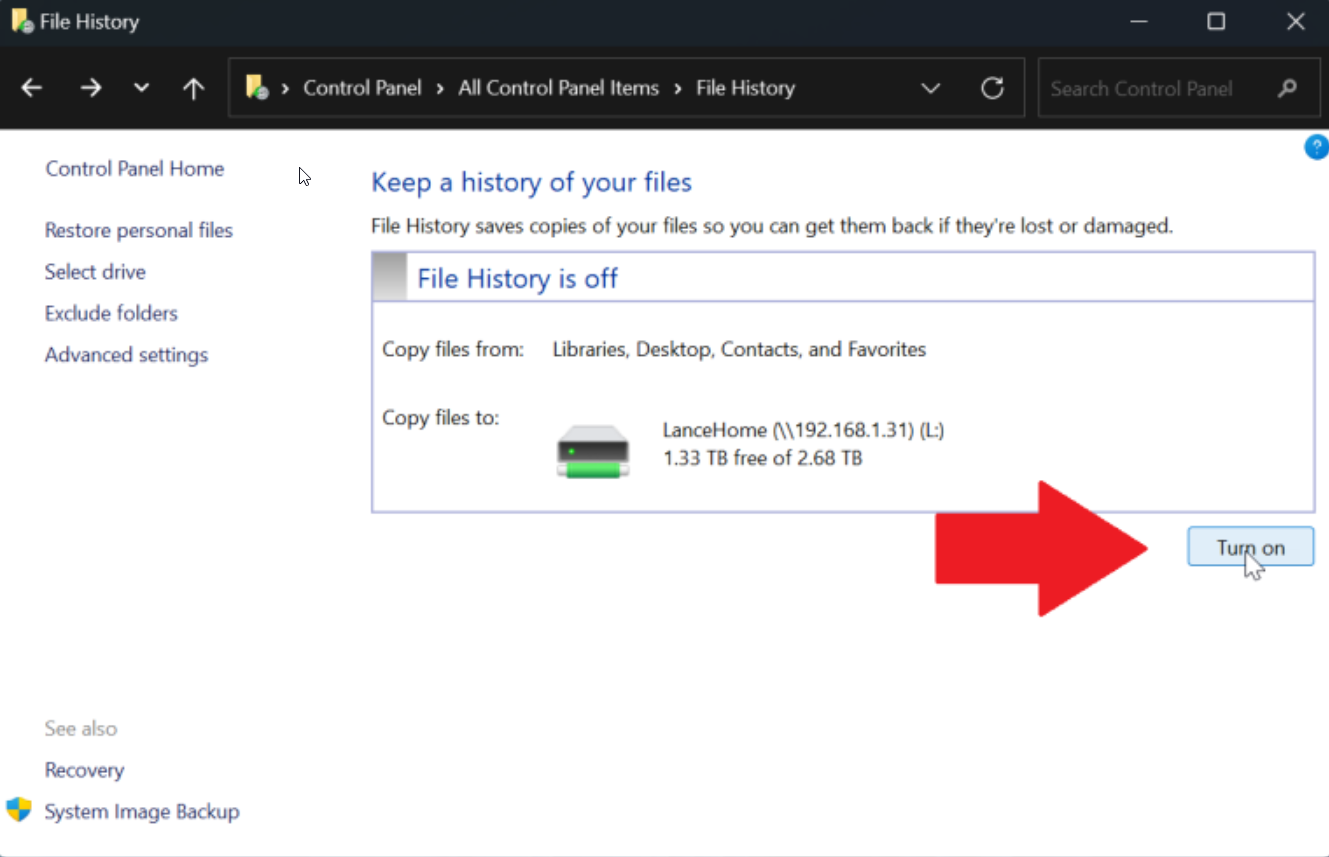Open the All Control Panel Items breadcrumb

click(558, 88)
